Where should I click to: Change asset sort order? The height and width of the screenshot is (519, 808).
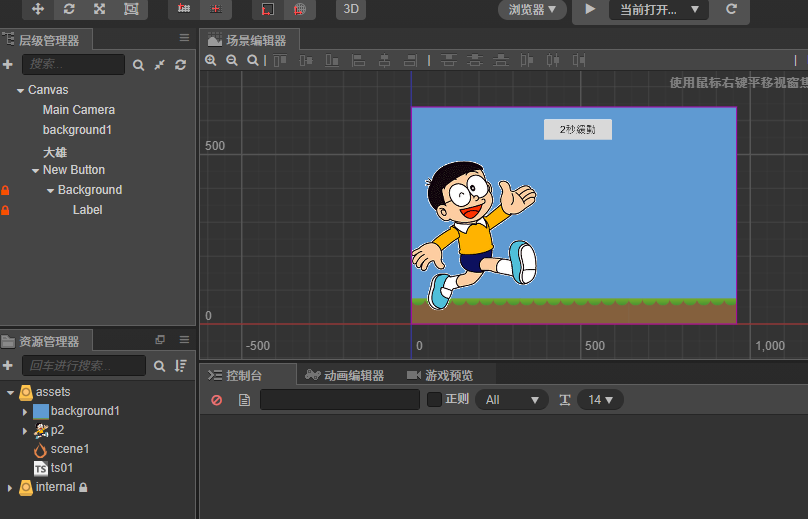(x=181, y=366)
